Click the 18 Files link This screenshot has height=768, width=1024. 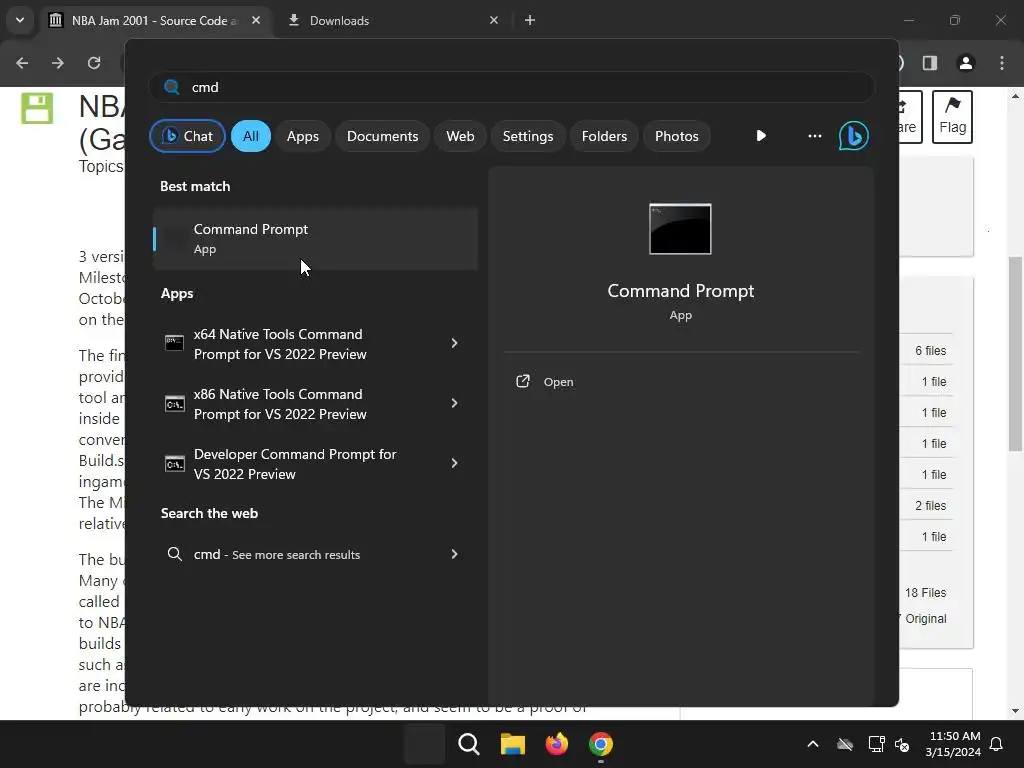(x=925, y=593)
